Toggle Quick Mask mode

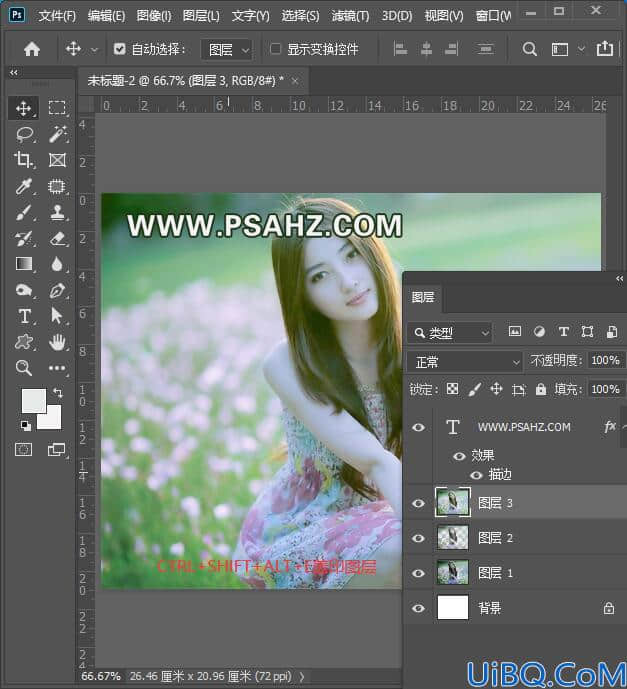click(x=23, y=450)
